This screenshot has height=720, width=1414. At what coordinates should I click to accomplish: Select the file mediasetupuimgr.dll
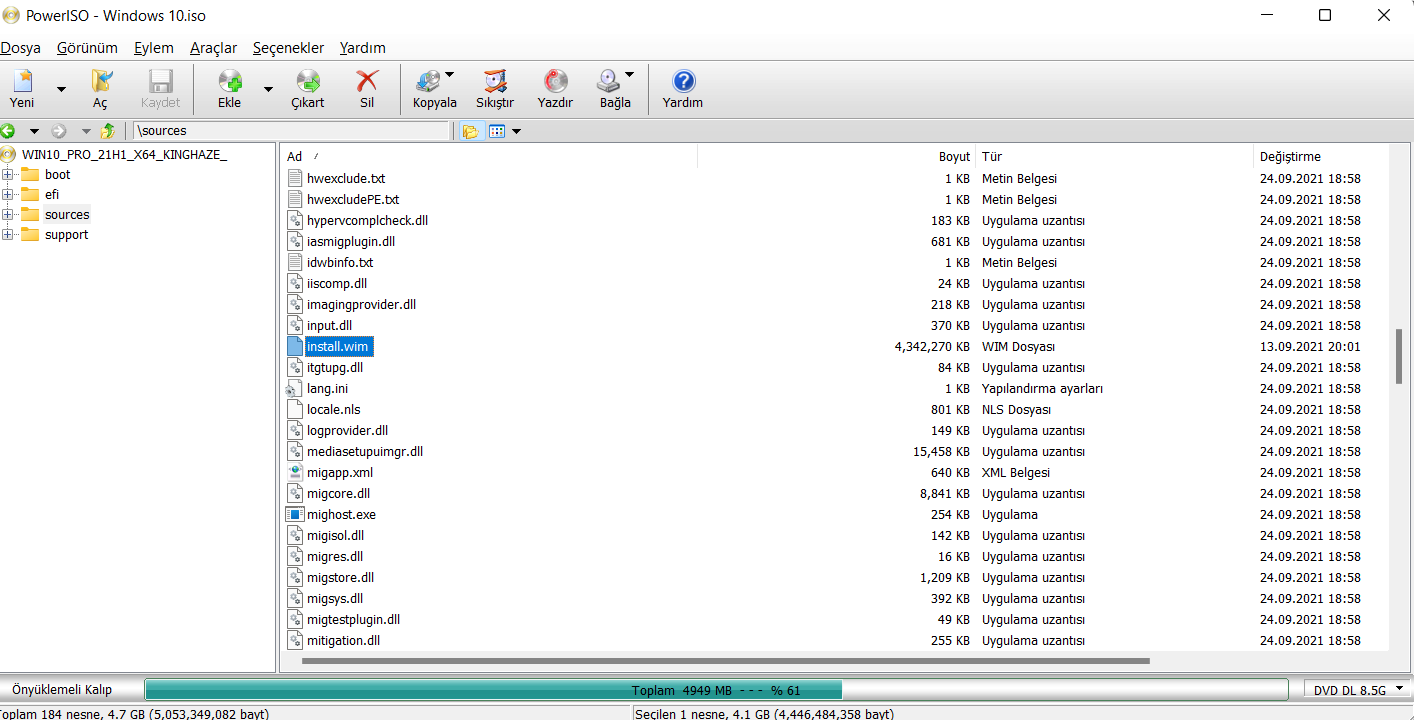coord(365,451)
